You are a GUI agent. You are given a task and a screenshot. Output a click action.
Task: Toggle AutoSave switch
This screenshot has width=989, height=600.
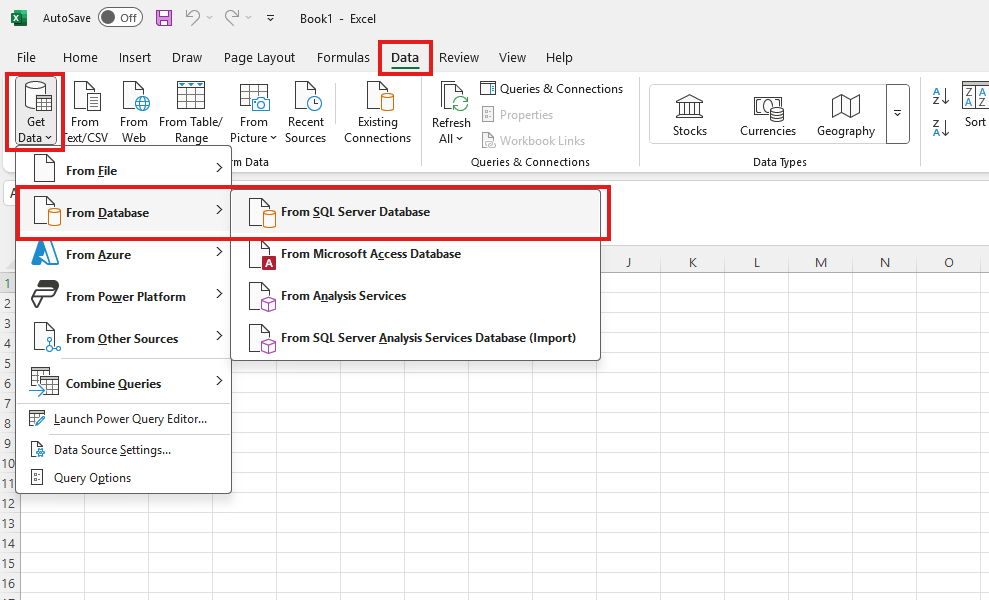point(120,18)
